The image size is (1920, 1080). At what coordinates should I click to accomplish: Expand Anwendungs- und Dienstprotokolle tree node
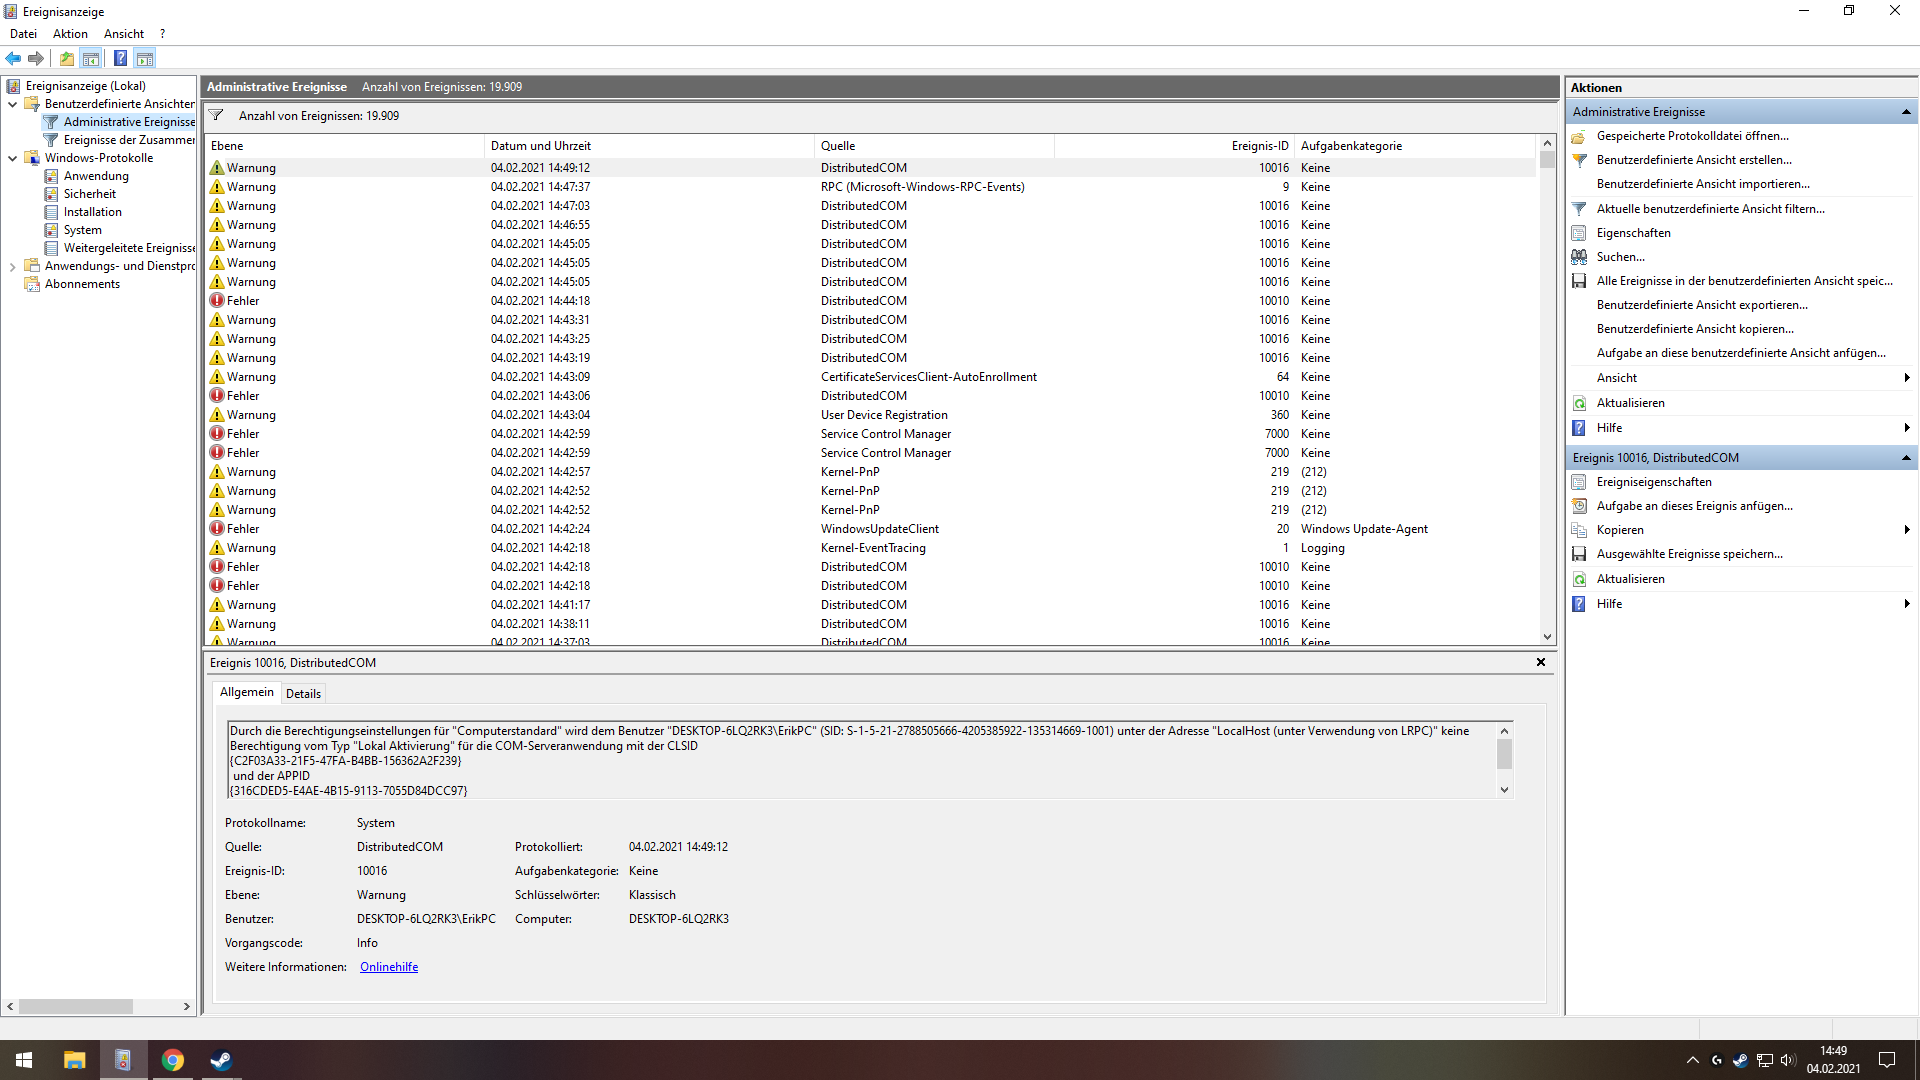click(12, 266)
